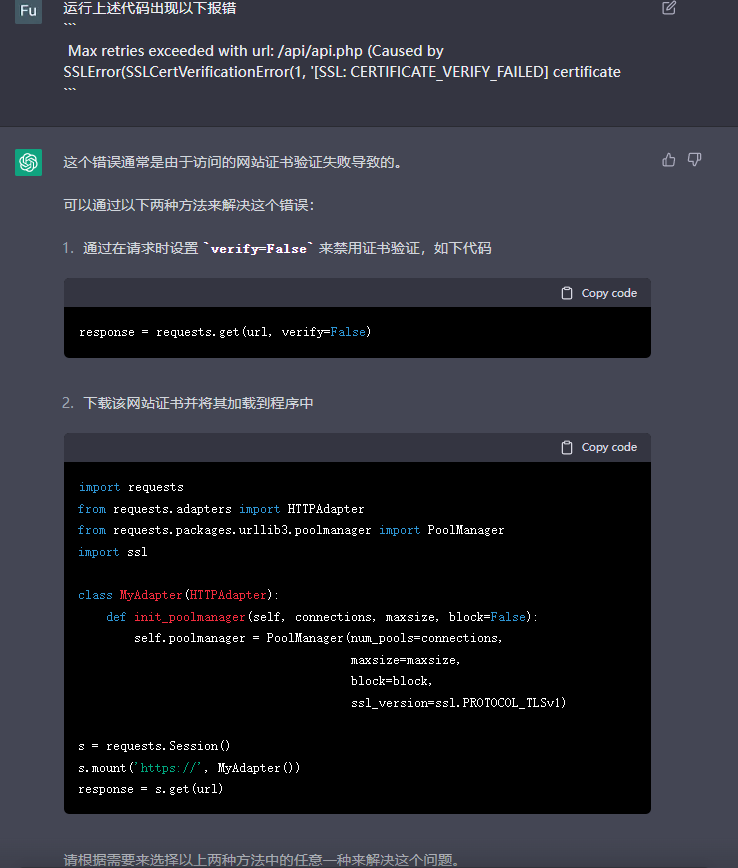Click the 'response = s.get(url)' line
This screenshot has height=868, width=738.
point(151,789)
